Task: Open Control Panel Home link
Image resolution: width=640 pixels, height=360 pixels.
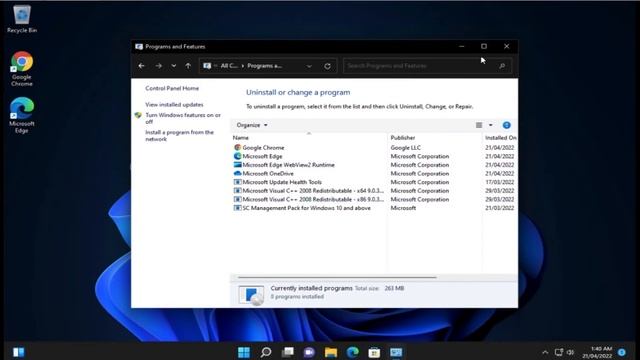Action: click(172, 88)
